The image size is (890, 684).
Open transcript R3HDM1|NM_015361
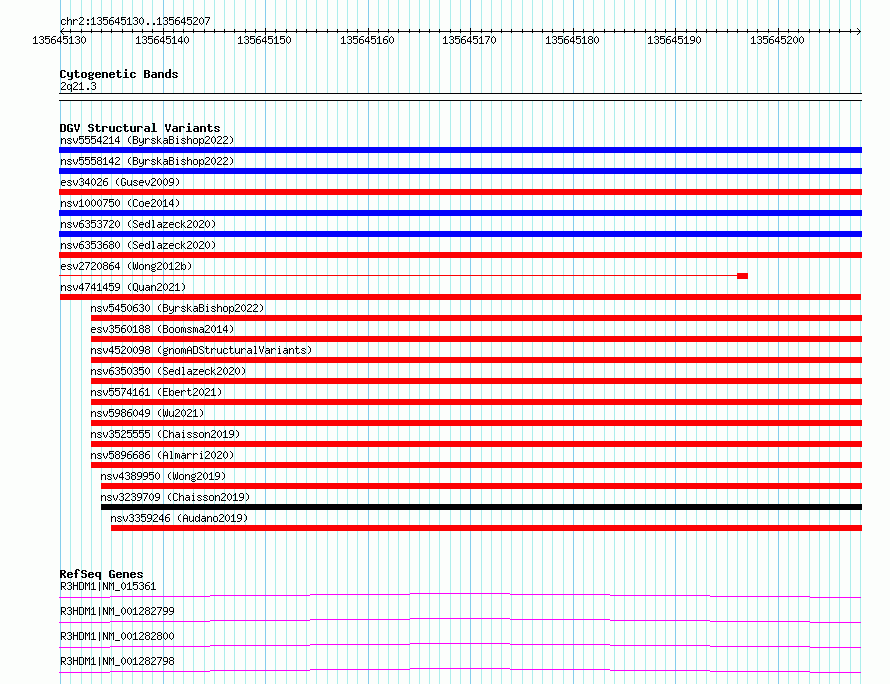pos(108,586)
